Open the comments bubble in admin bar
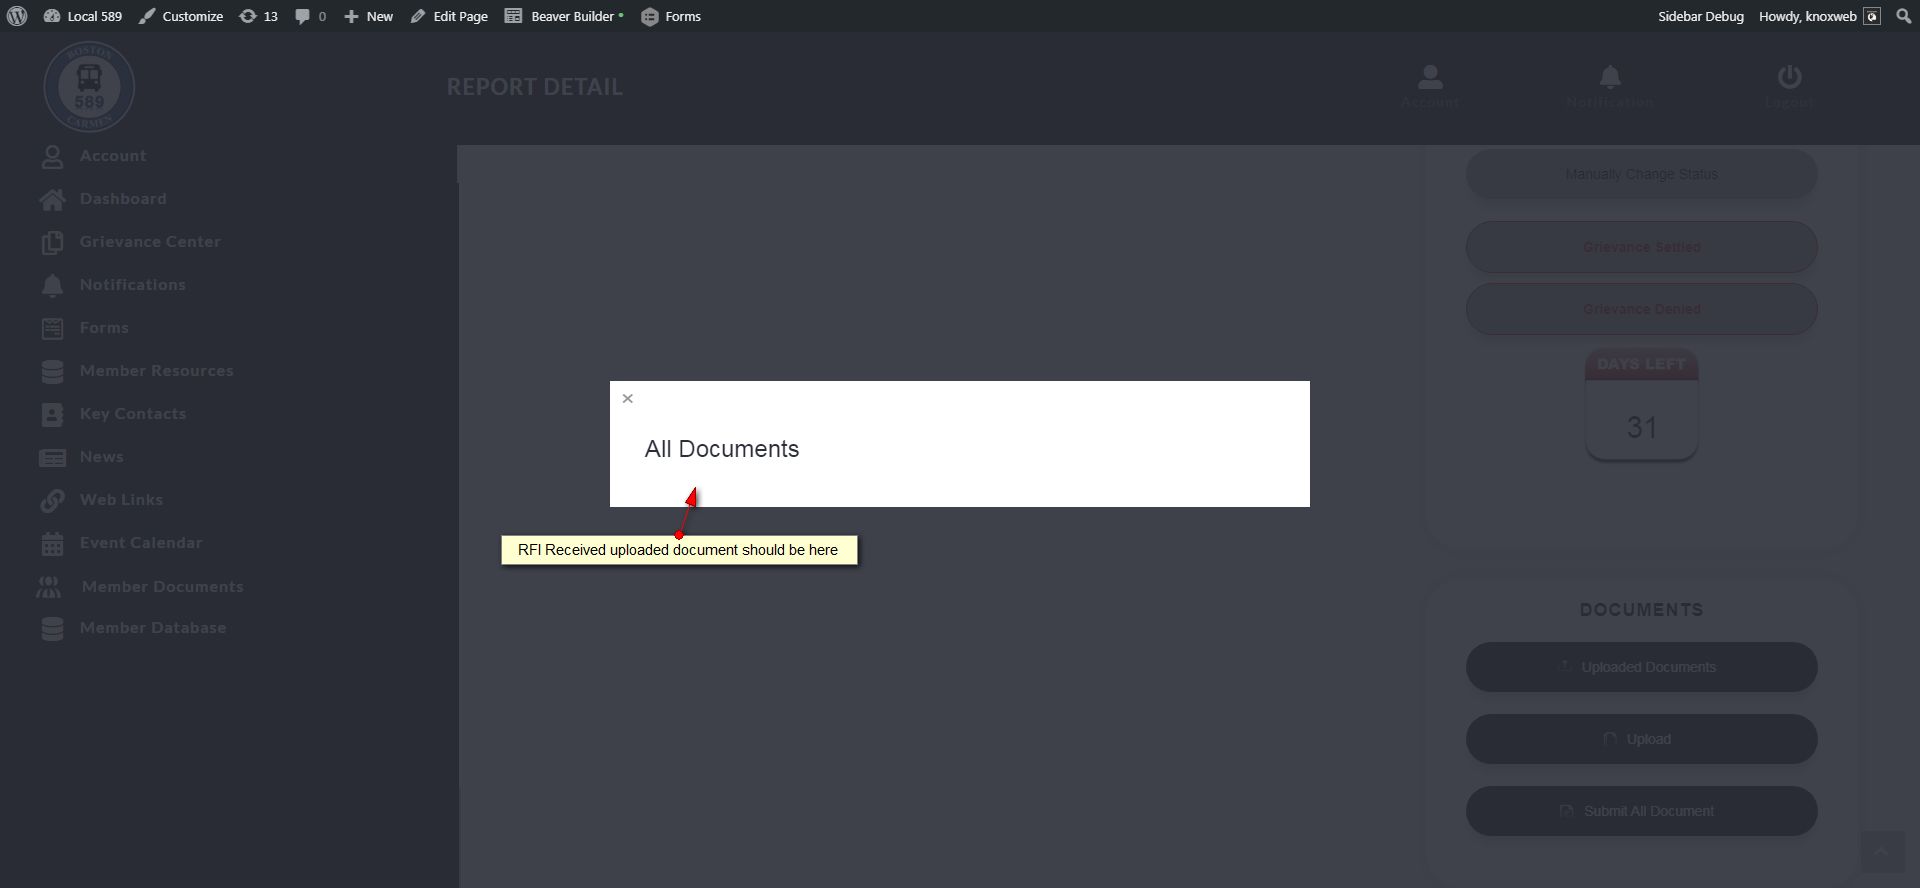 (x=310, y=16)
